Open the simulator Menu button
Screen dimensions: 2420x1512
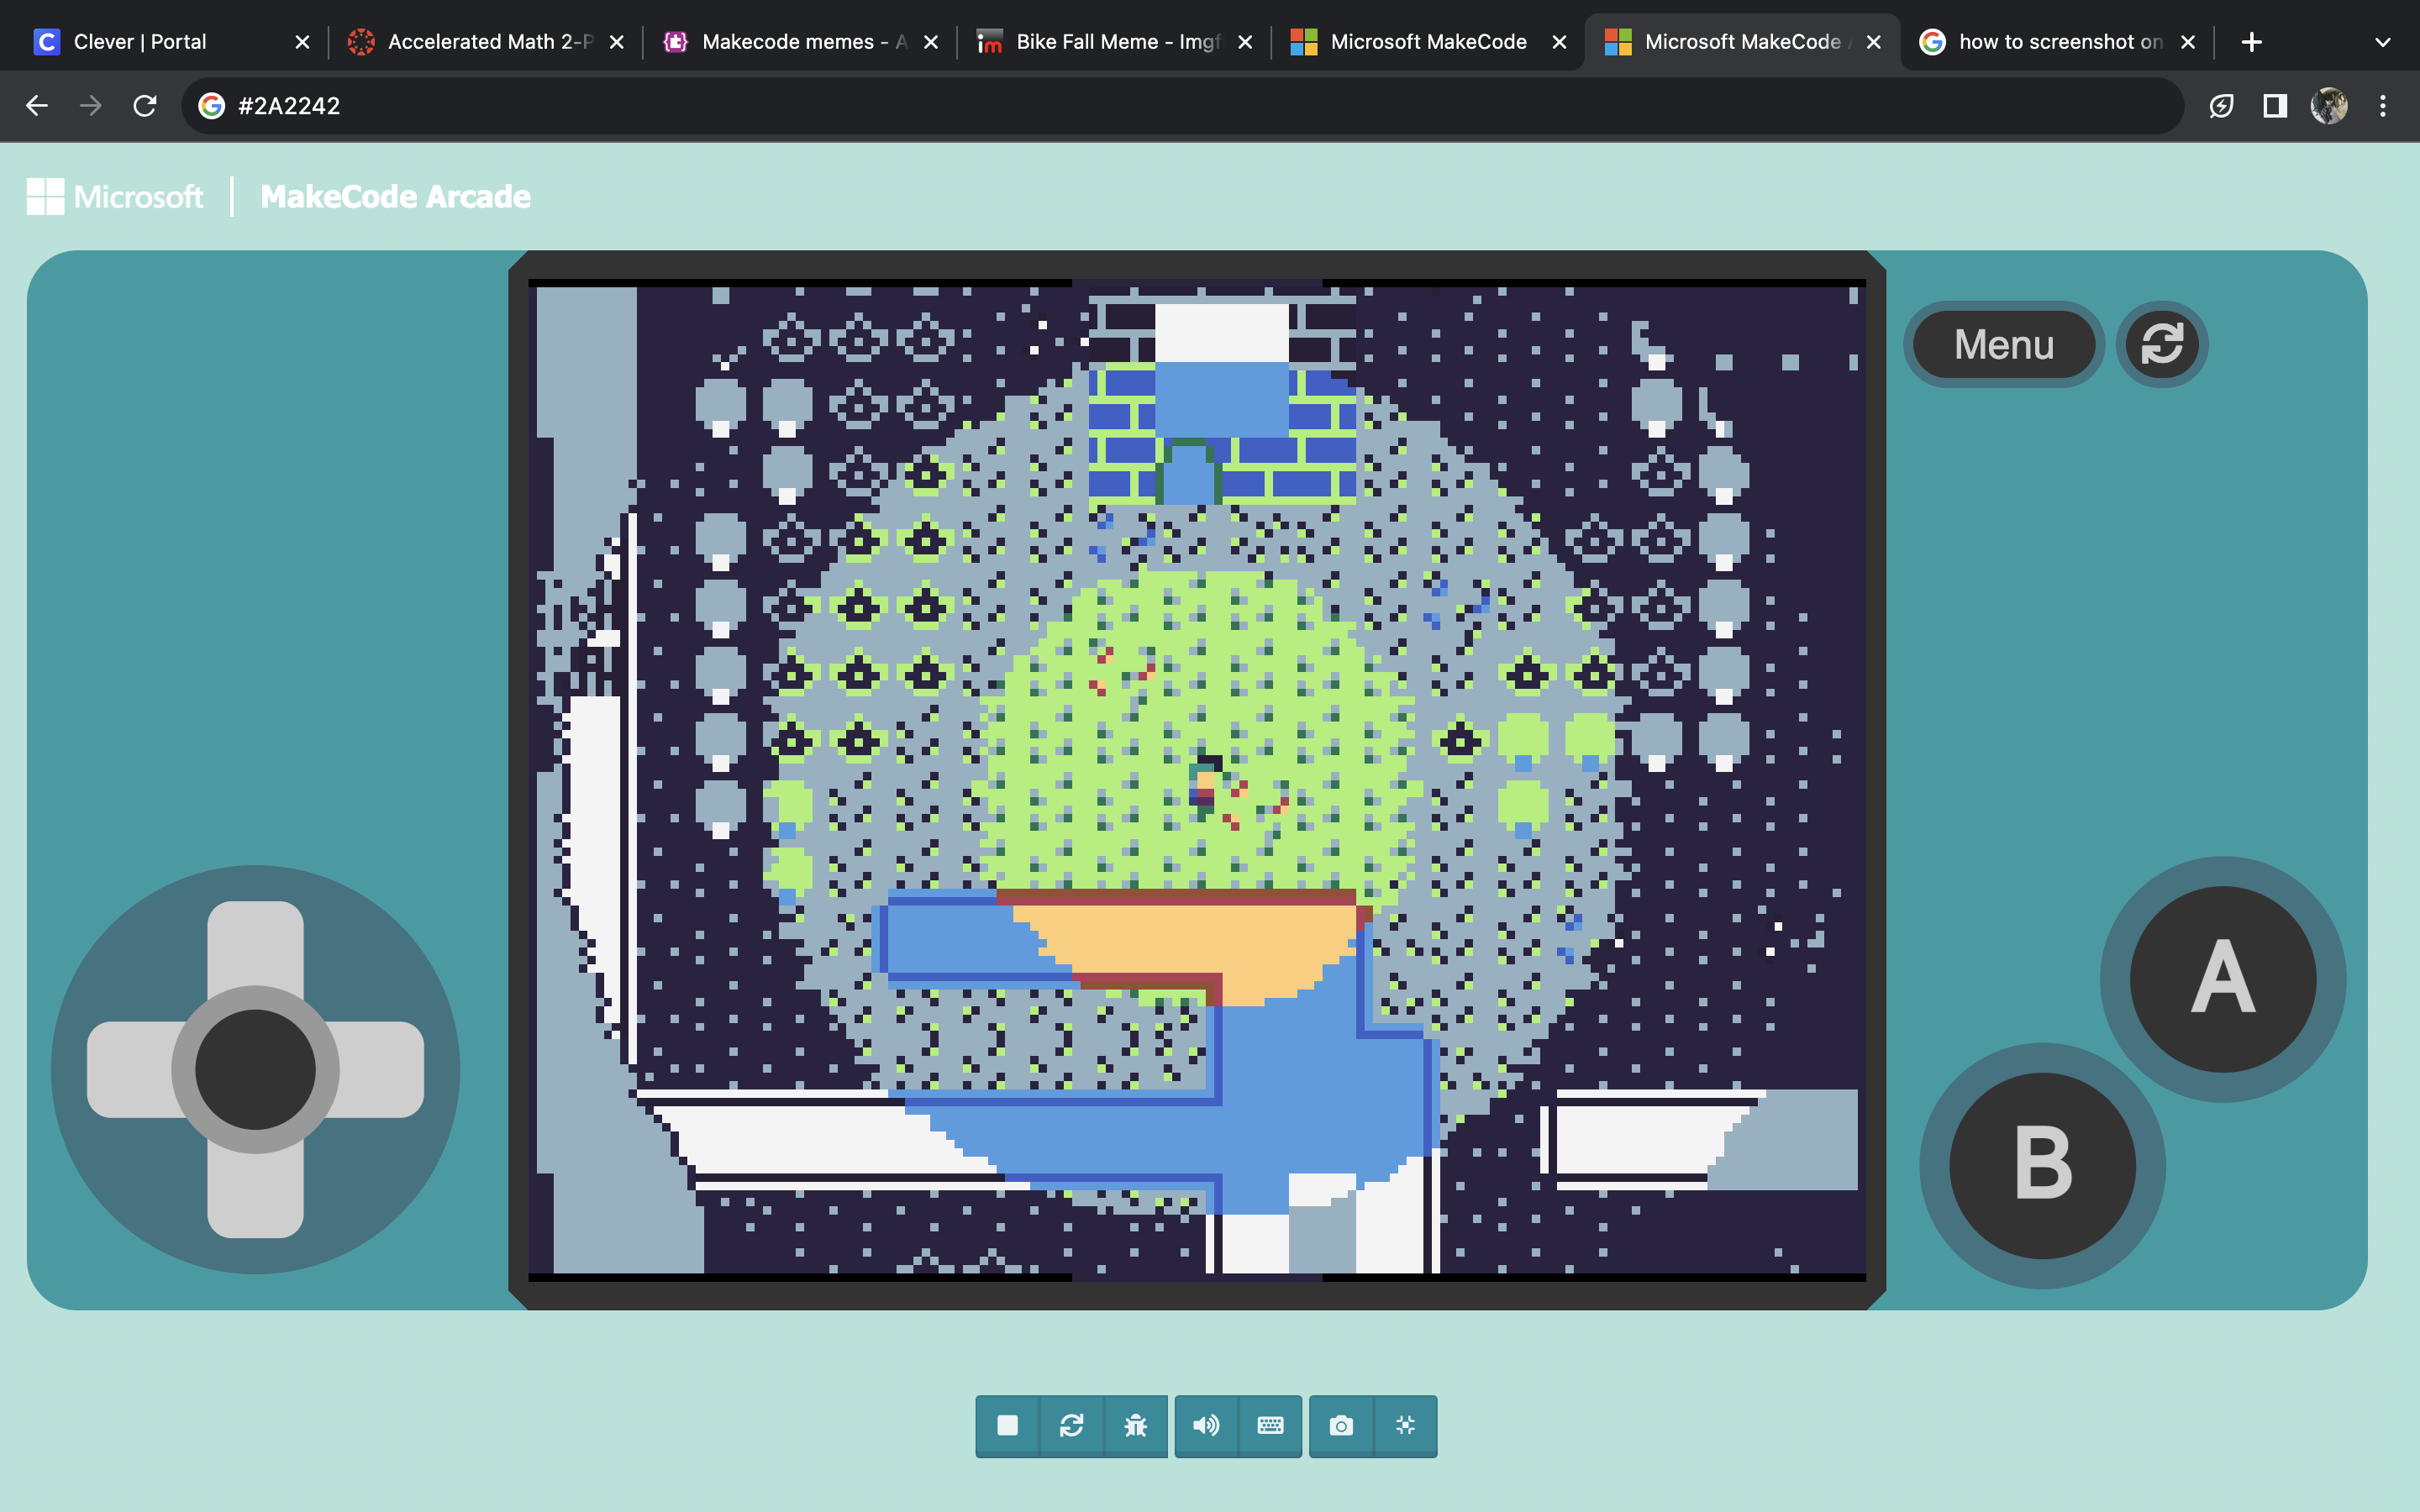[x=2003, y=344]
